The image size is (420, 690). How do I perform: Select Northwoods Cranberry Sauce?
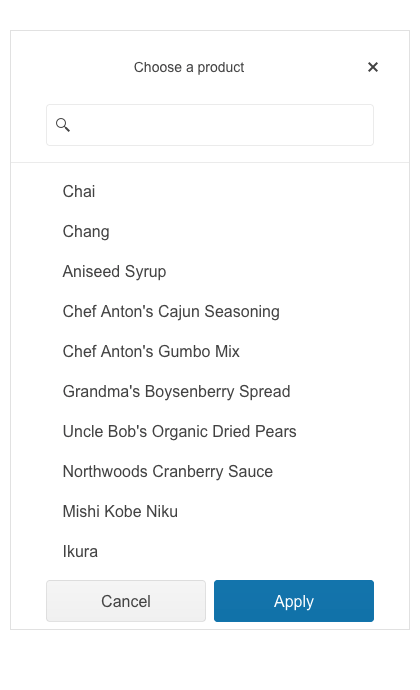click(x=210, y=472)
